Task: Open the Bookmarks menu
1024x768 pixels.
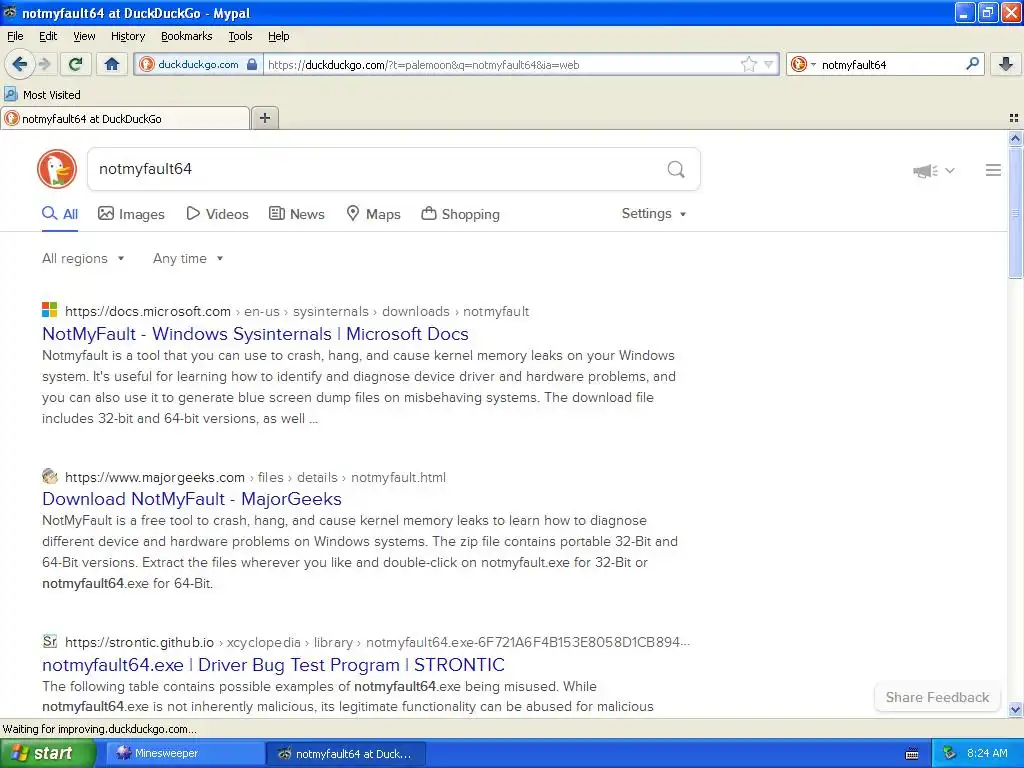Action: tap(186, 36)
